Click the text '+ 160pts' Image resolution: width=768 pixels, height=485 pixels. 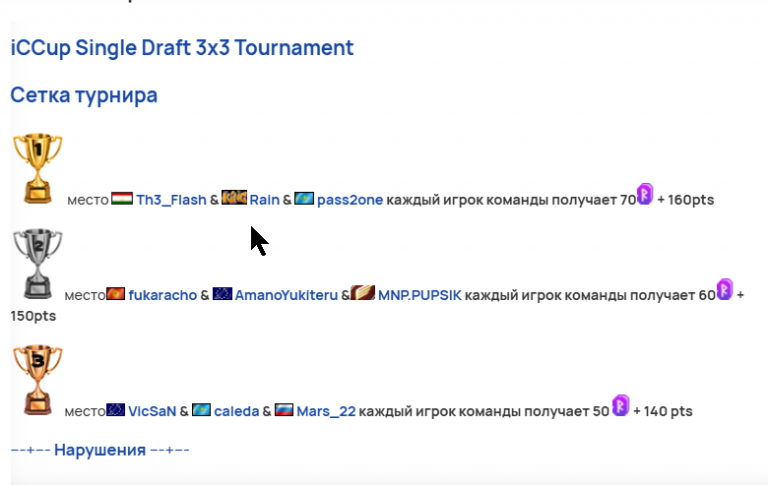tap(685, 200)
